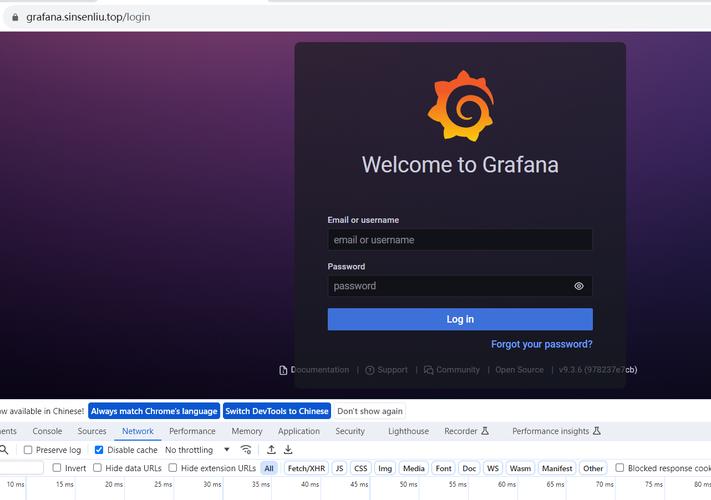Image resolution: width=711 pixels, height=500 pixels.
Task: Toggle password visibility eye icon
Action: pos(578,286)
